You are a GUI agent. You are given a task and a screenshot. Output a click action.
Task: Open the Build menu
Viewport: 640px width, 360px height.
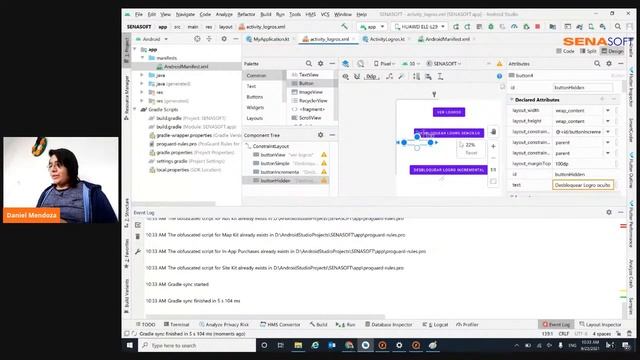pos(266,14)
